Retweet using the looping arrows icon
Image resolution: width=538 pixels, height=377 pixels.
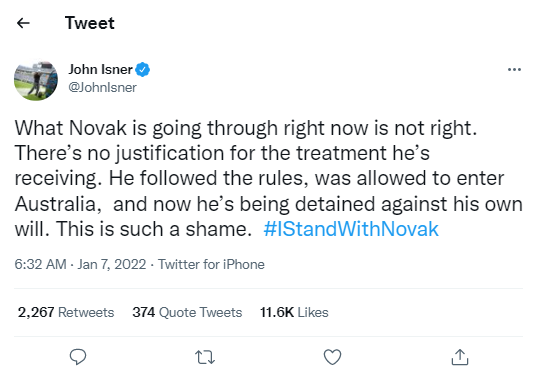(x=205, y=357)
